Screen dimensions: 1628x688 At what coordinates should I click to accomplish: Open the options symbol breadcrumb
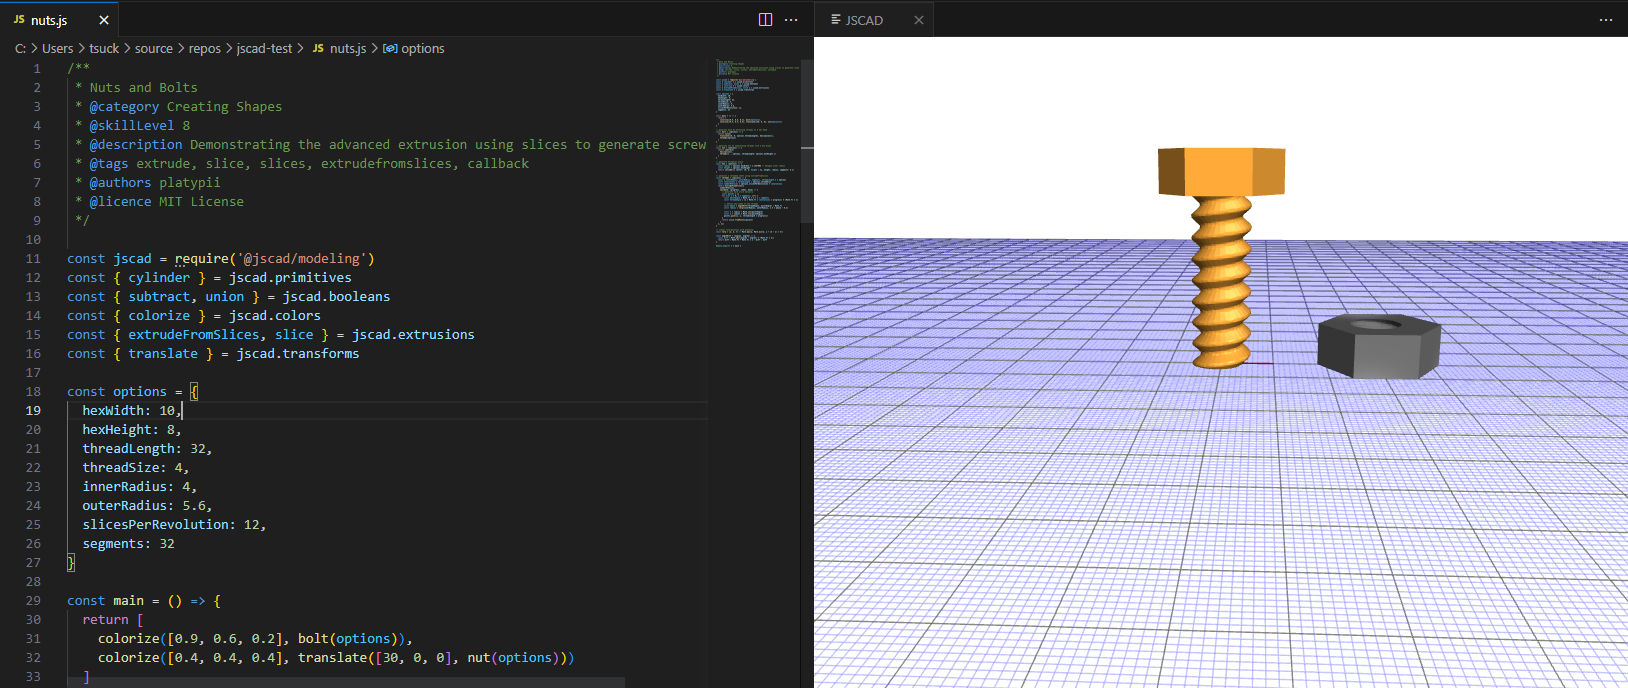[414, 48]
